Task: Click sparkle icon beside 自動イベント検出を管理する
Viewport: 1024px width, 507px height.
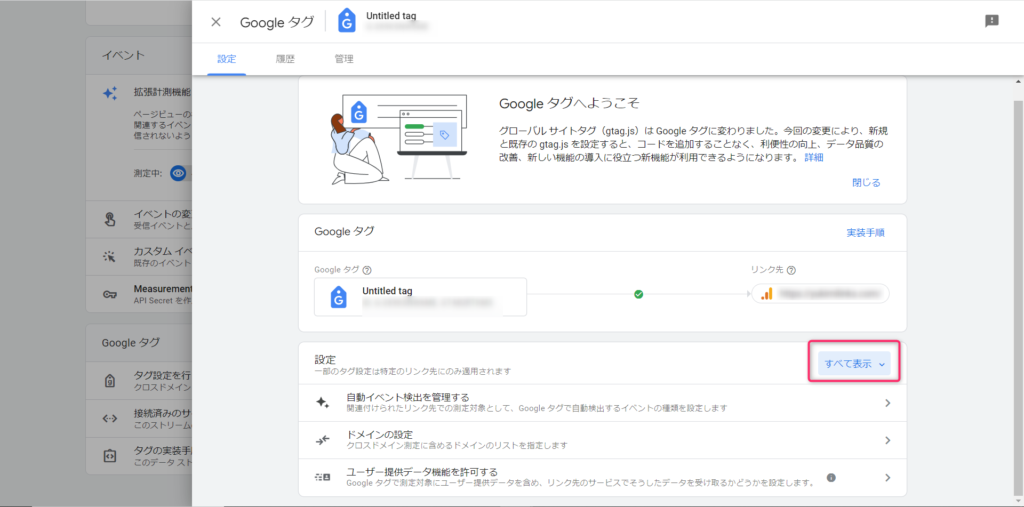Action: point(323,402)
